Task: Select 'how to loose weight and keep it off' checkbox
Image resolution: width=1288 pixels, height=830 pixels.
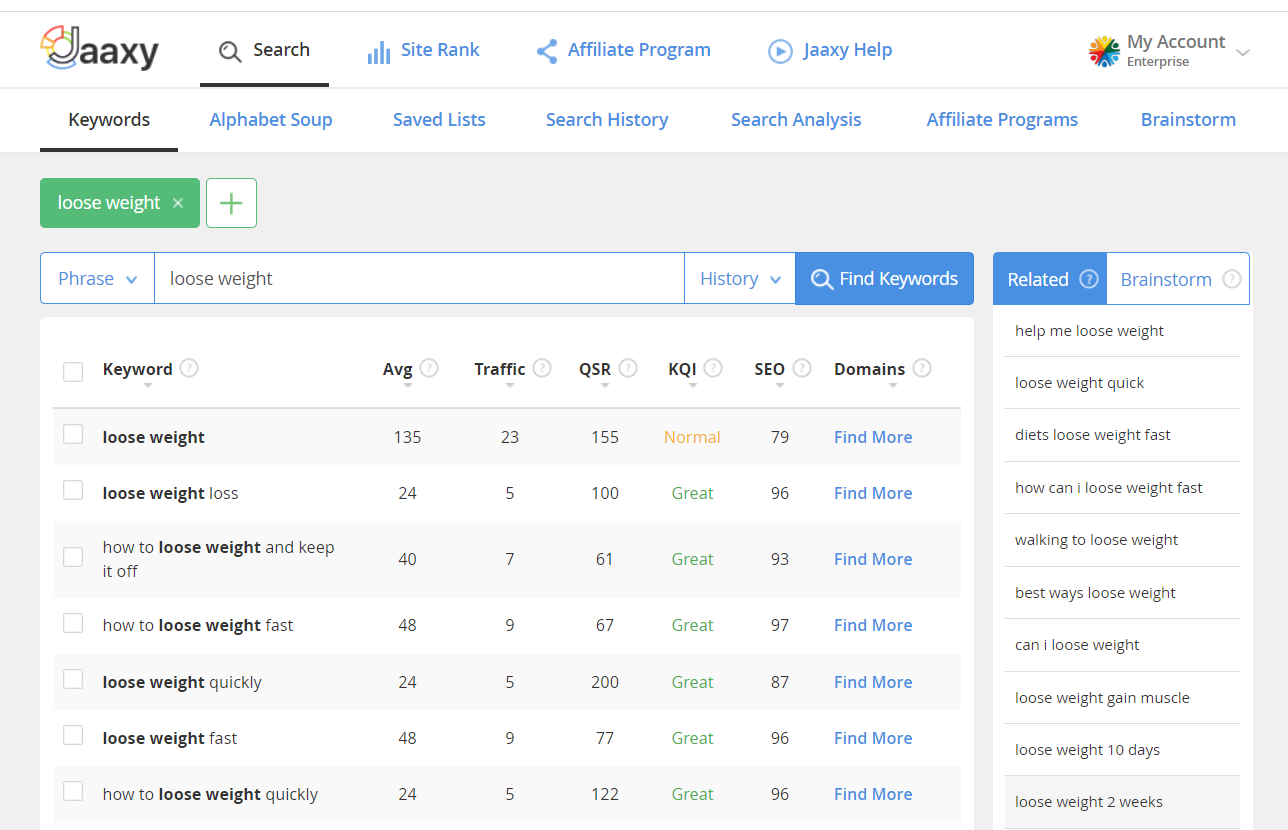Action: coord(73,557)
